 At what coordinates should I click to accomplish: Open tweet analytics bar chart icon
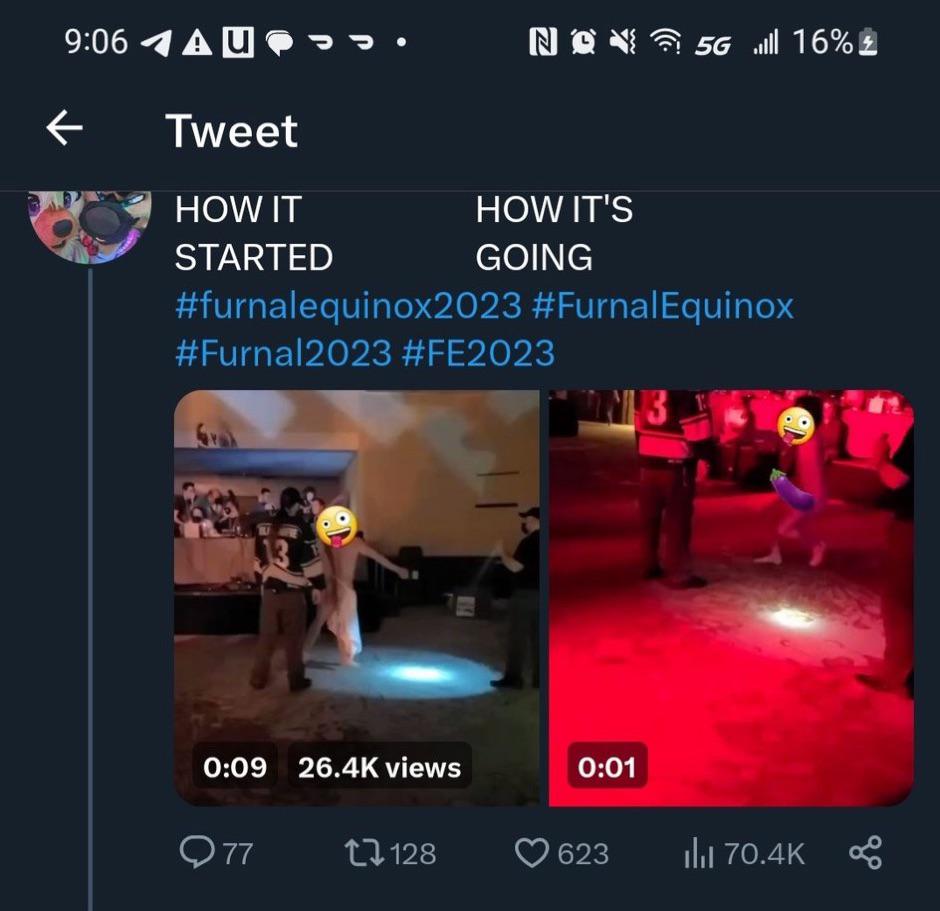697,853
